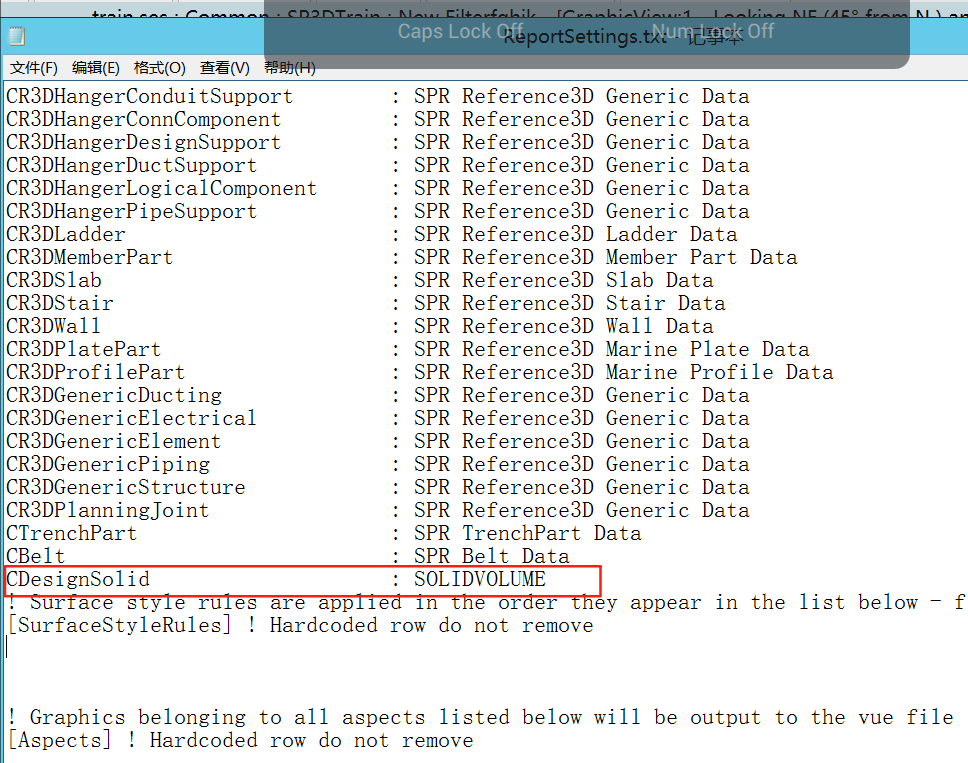Click the text CR3DPlatePart

(x=83, y=349)
